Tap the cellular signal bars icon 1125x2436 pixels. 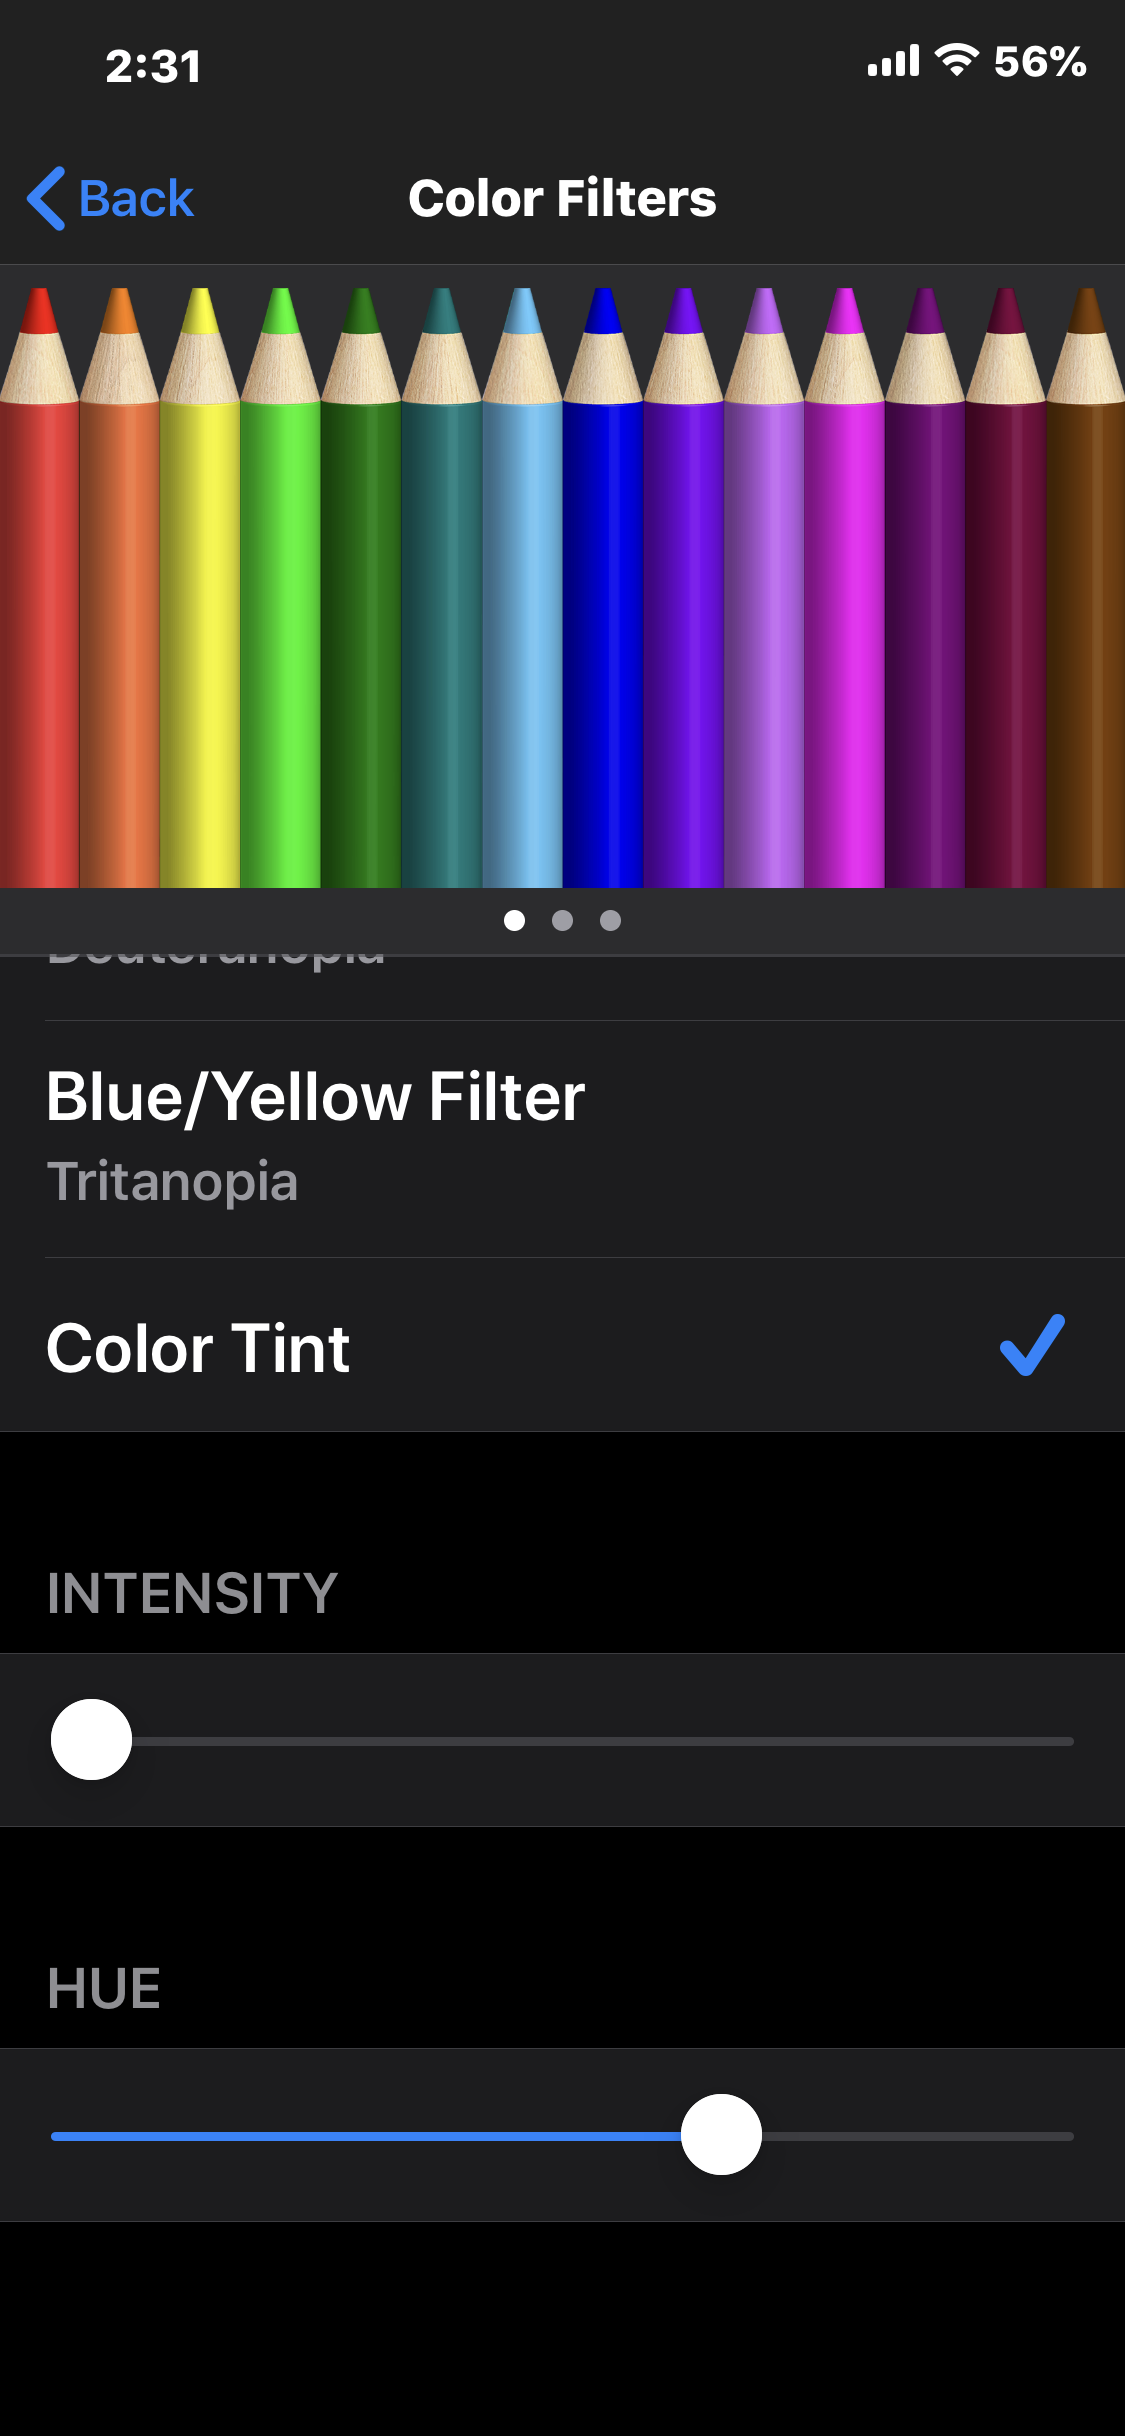pyautogui.click(x=893, y=62)
